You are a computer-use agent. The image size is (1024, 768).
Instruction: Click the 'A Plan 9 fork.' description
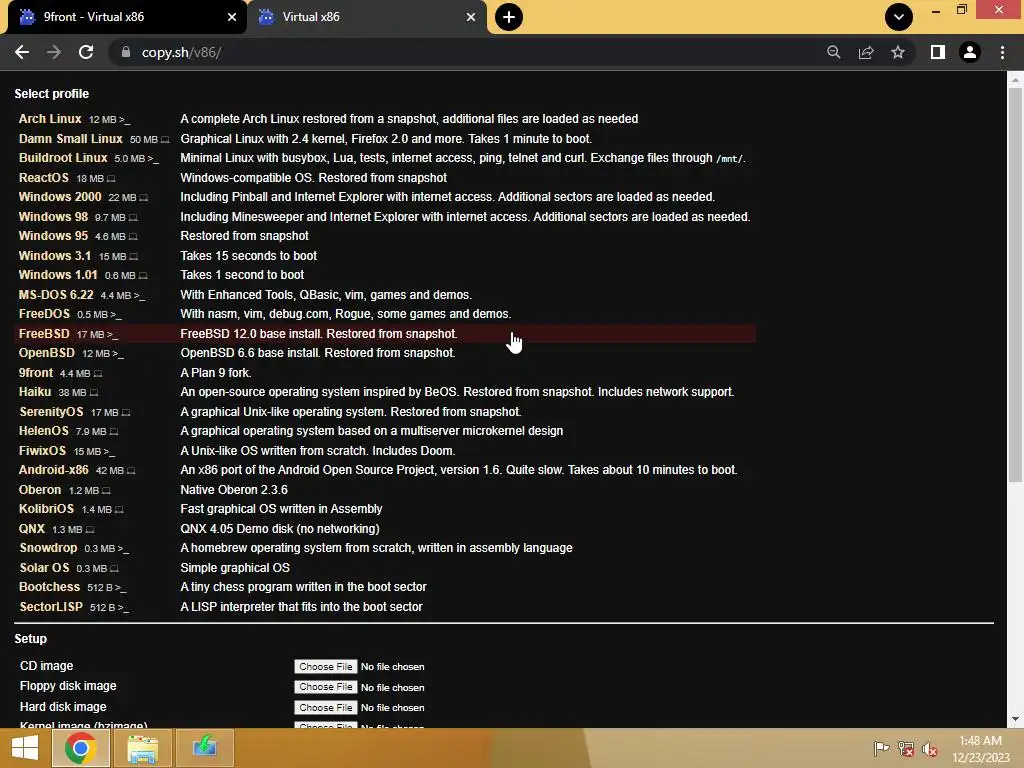[216, 373]
